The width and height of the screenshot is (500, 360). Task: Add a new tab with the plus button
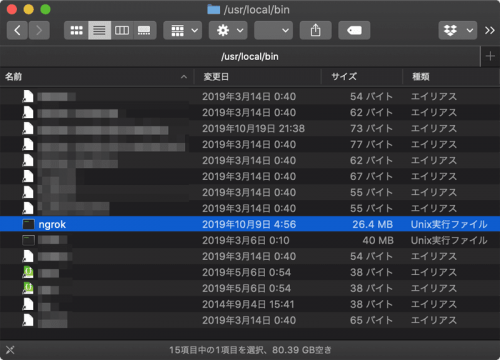click(x=490, y=56)
